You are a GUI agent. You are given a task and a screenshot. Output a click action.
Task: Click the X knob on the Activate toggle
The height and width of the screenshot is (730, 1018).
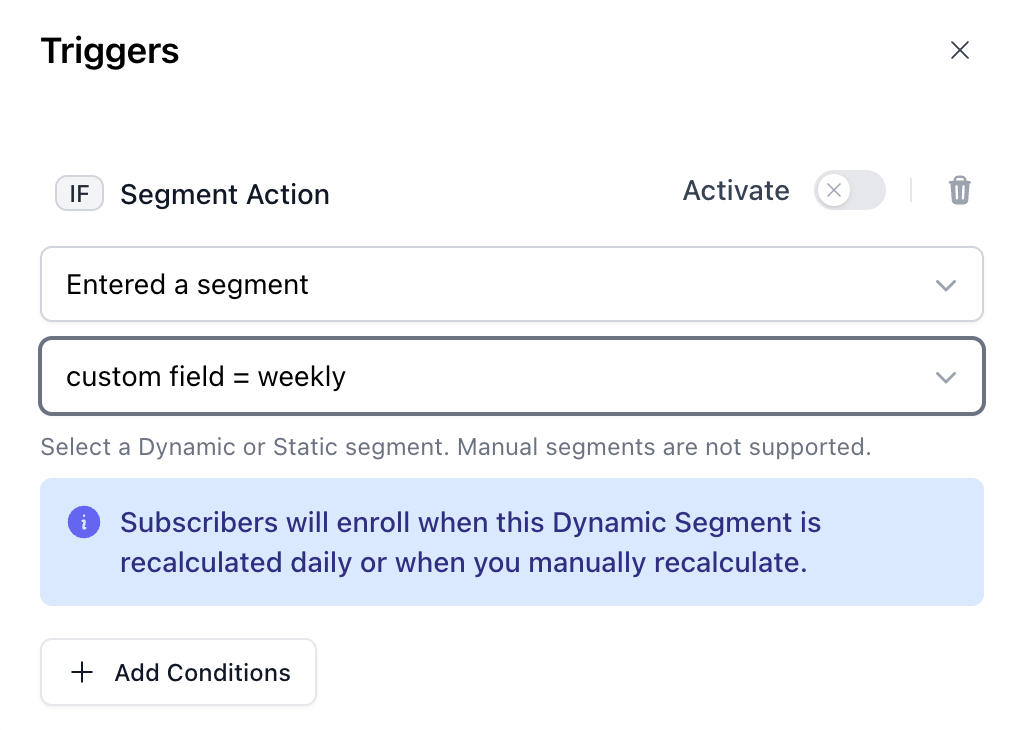(x=834, y=190)
